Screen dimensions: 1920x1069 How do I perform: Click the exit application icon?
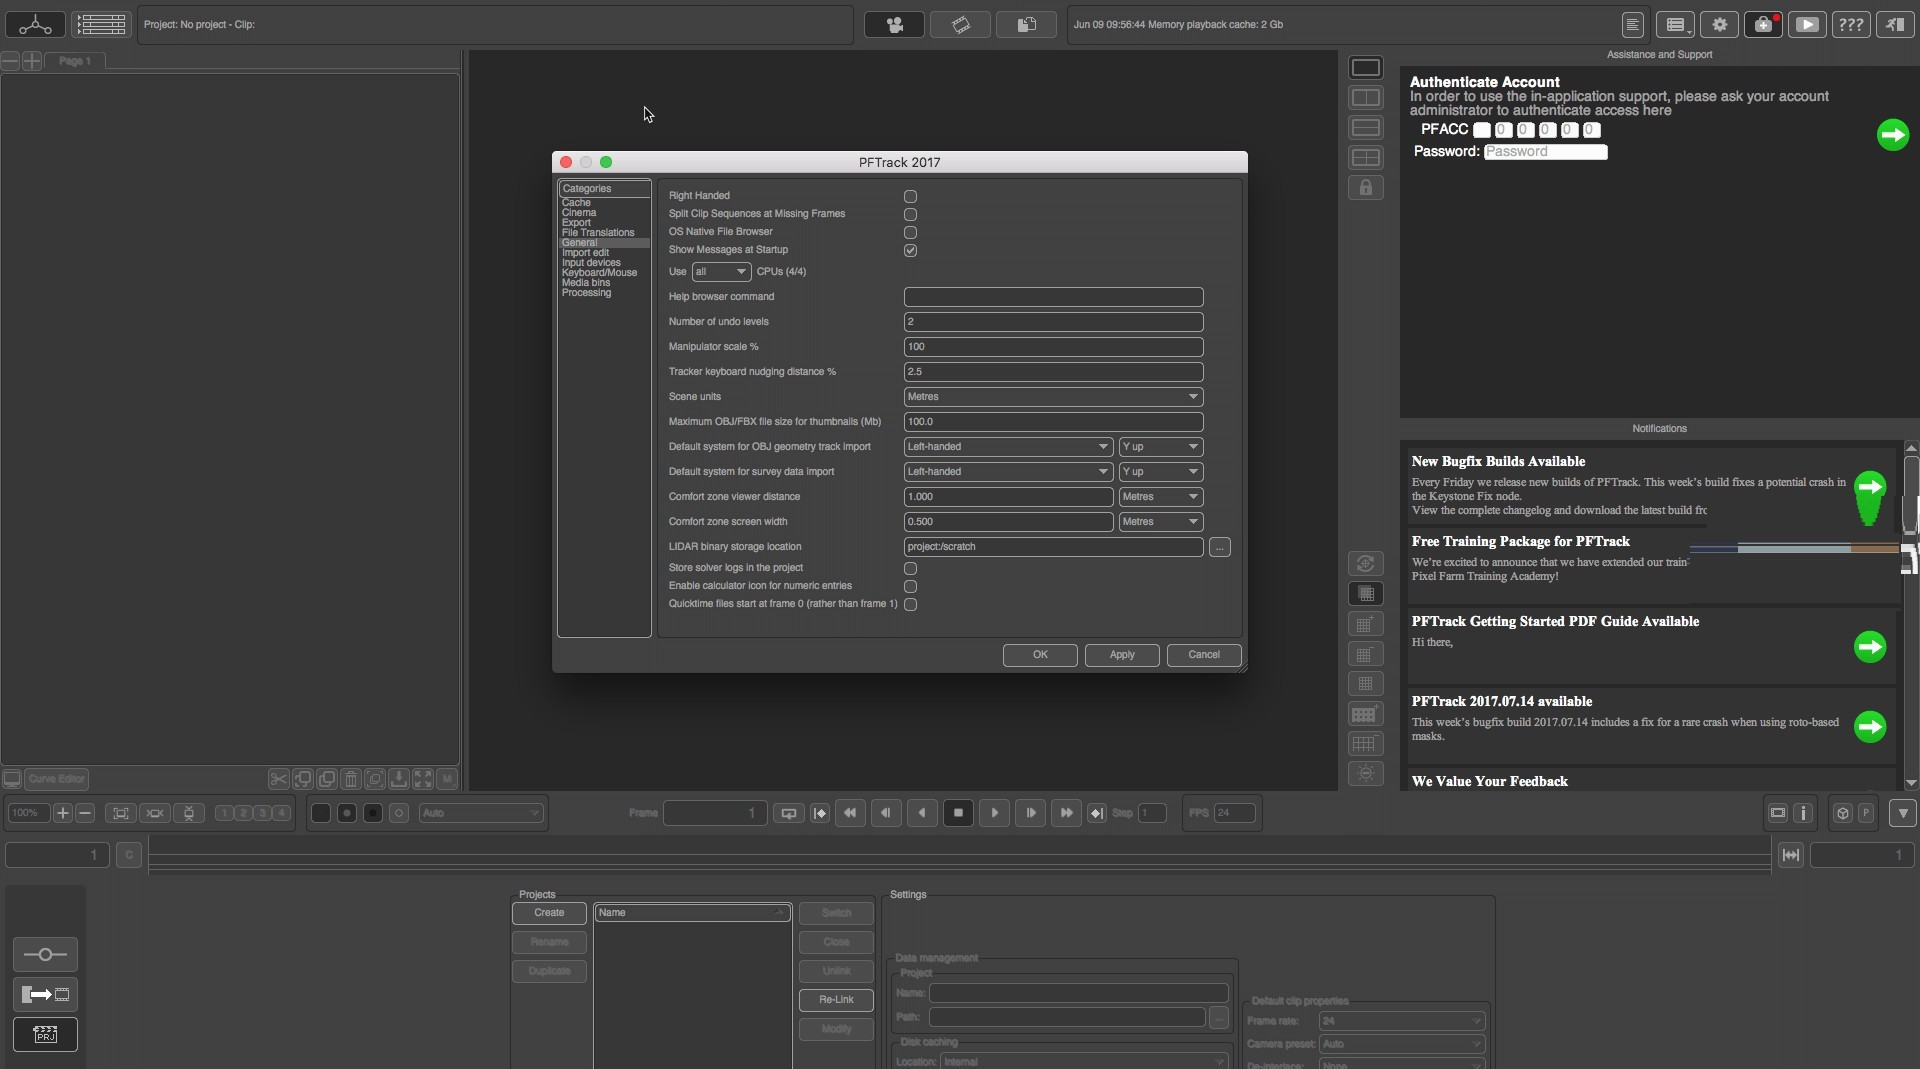[1895, 25]
